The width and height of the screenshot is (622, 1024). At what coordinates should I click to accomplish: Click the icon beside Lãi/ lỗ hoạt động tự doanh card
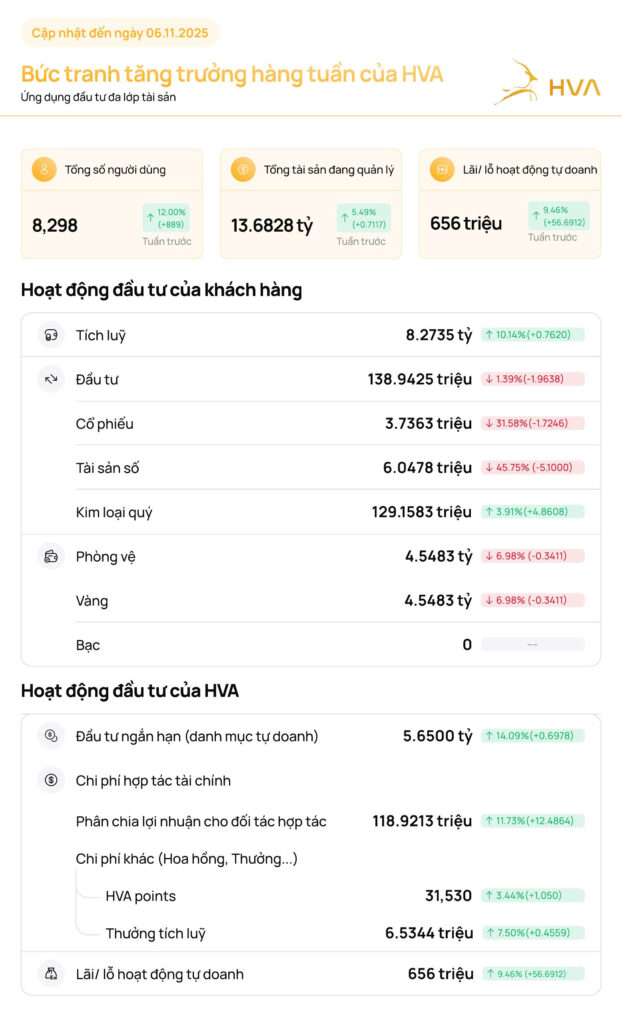[441, 170]
